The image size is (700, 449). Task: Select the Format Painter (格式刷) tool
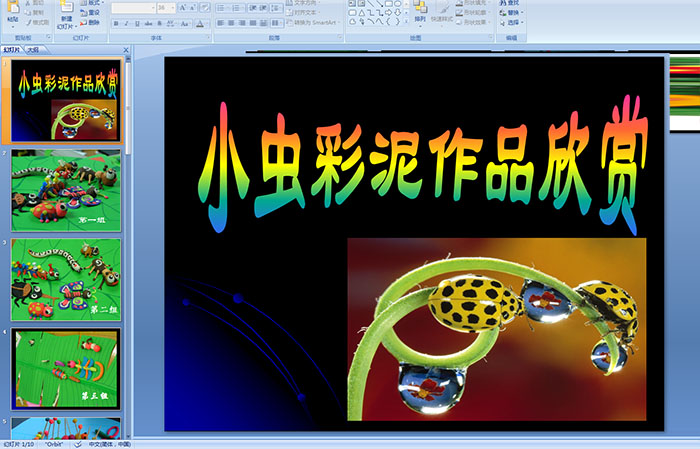[38, 22]
